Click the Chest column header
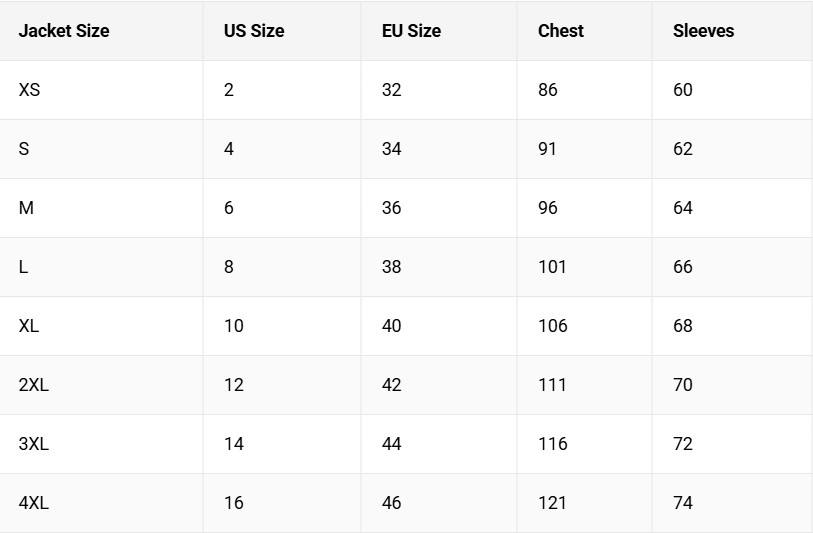Screen dimensions: 813x533 click(561, 31)
